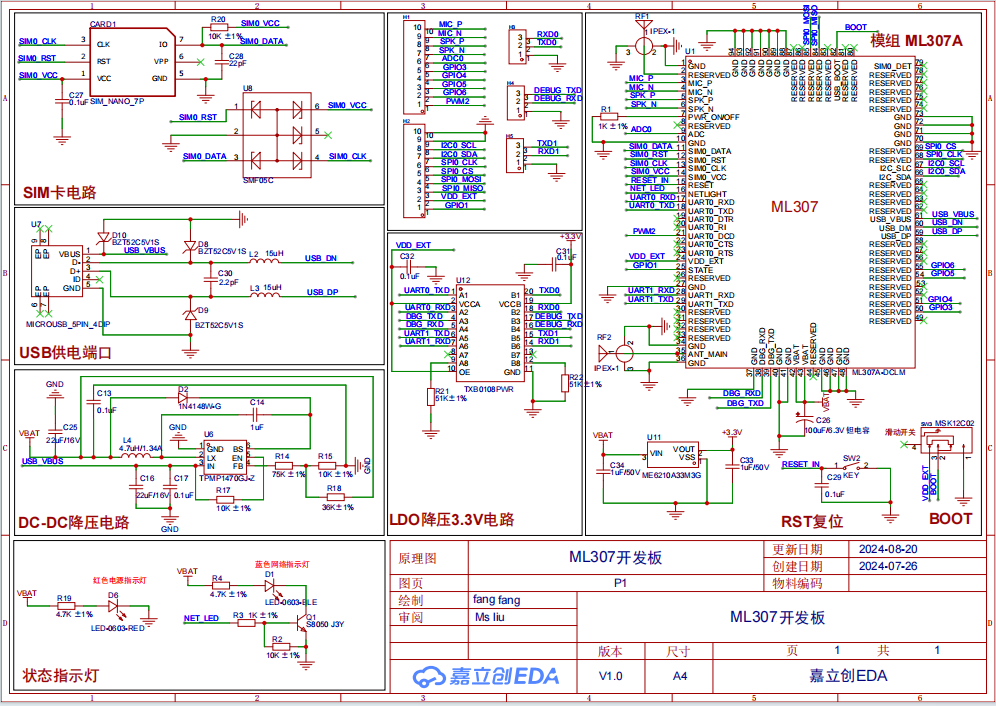
Task: Select header H4 with DEBUG_TXD pins
Action: coord(516,104)
